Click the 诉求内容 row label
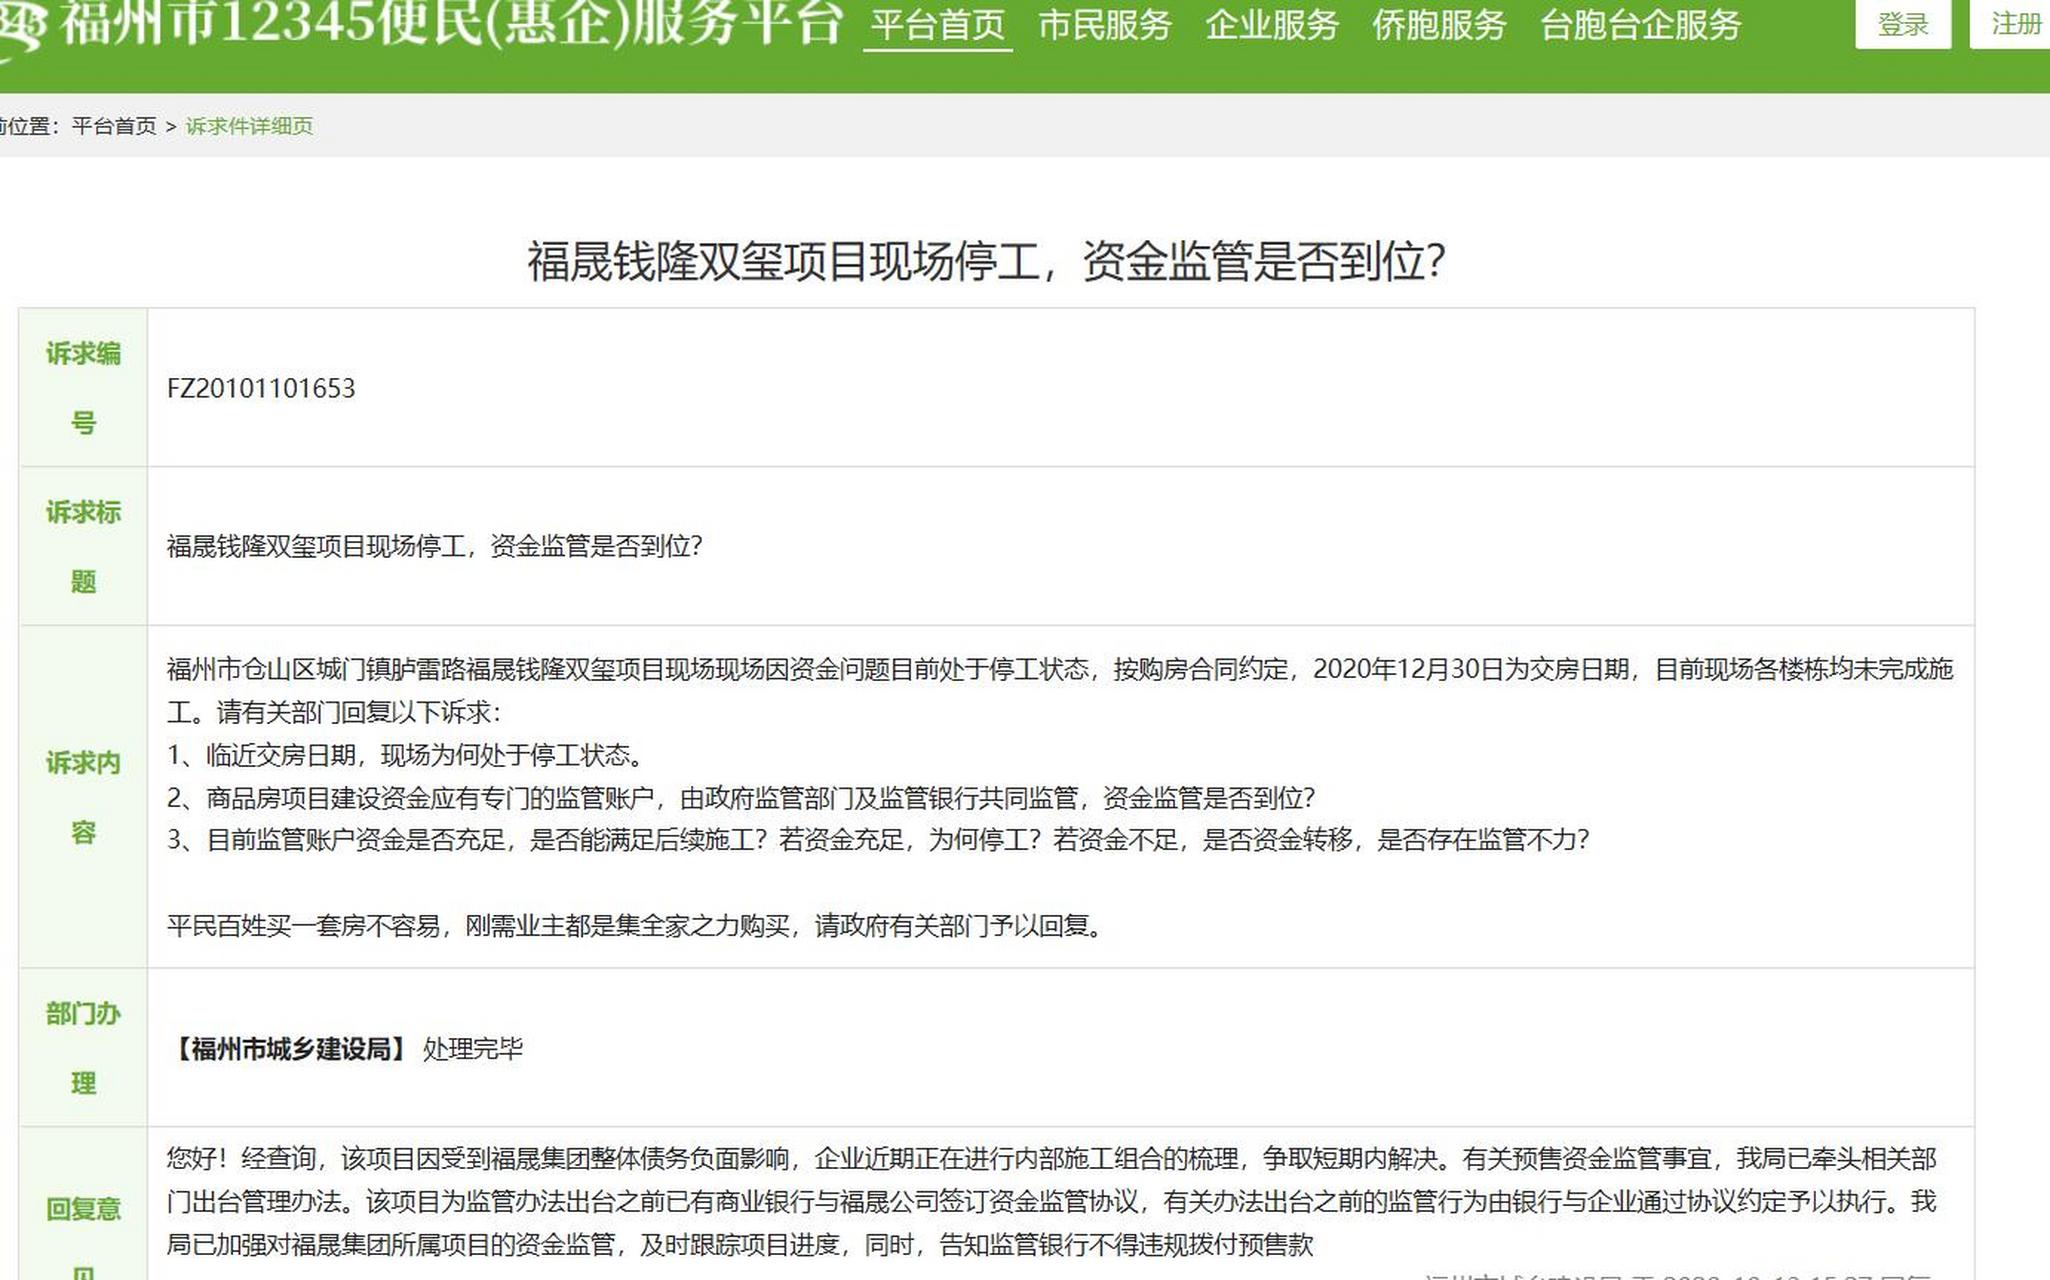Viewport: 2050px width, 1280px height. 83,797
